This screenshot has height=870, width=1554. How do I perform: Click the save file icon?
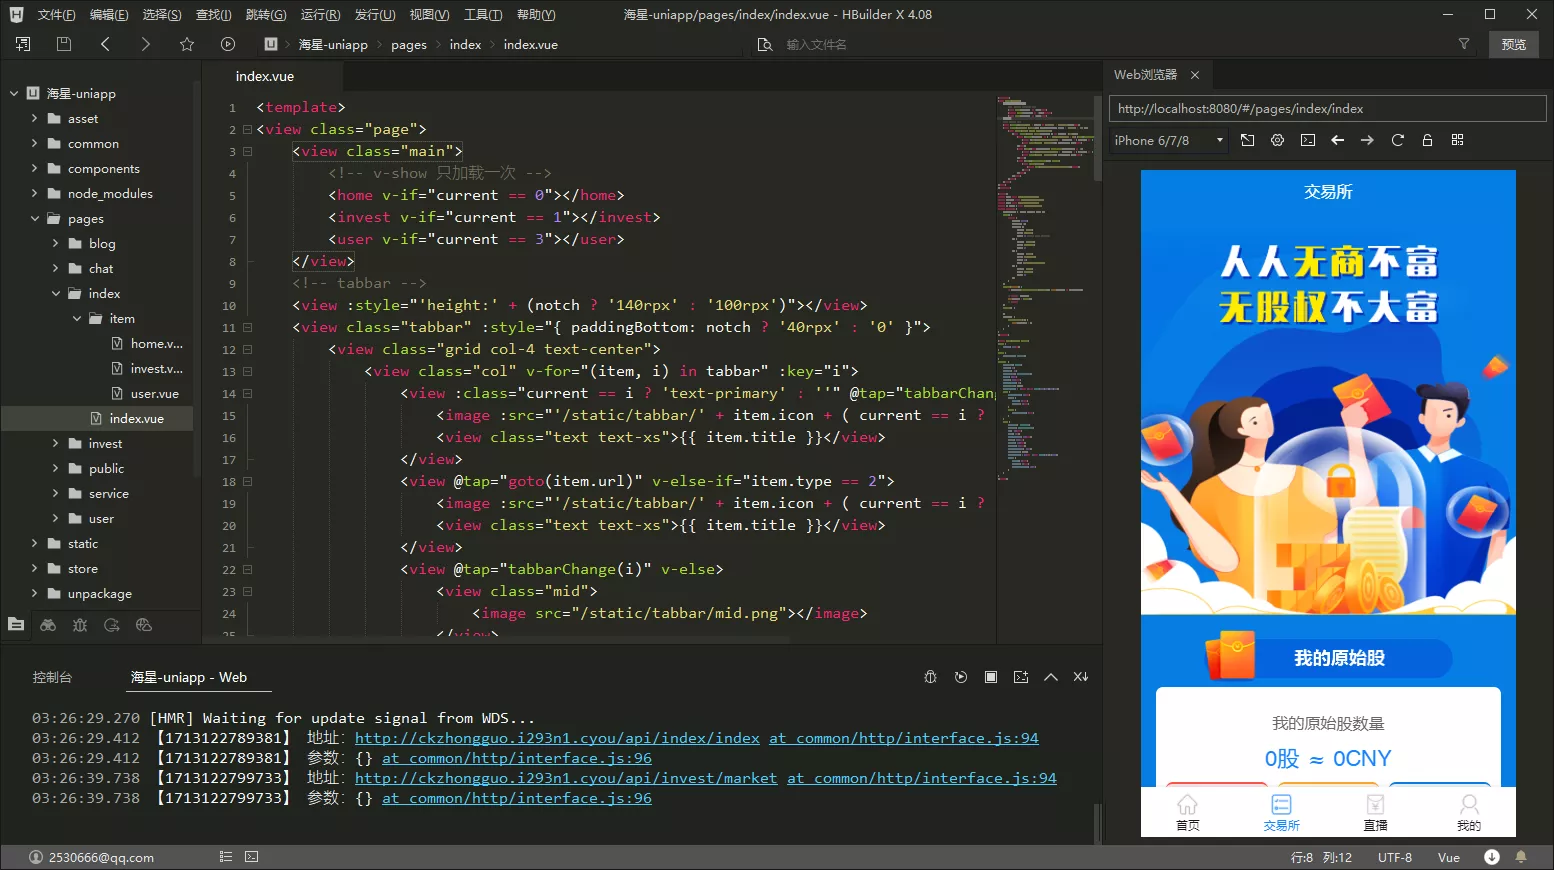tap(64, 44)
